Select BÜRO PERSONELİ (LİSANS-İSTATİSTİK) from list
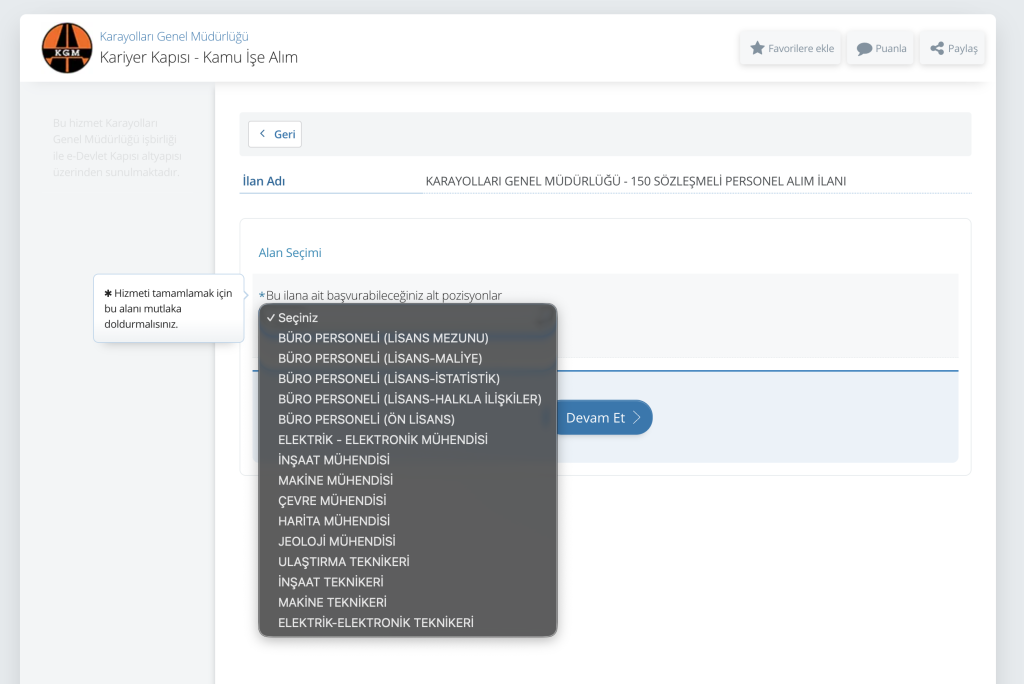1024x684 pixels. [x=389, y=379]
